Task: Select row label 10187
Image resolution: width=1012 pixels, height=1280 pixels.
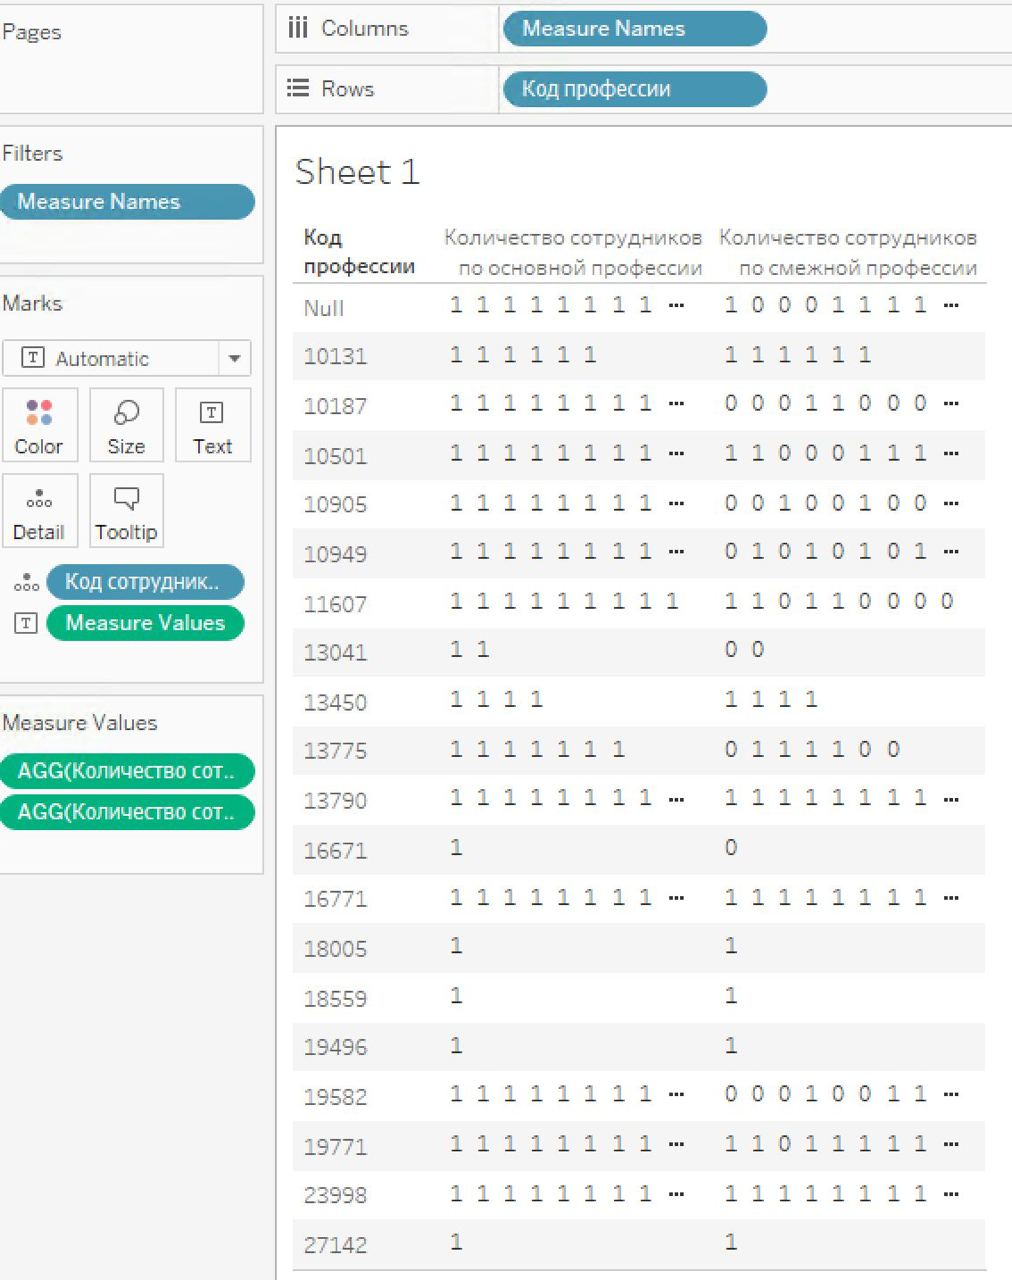Action: [x=335, y=406]
